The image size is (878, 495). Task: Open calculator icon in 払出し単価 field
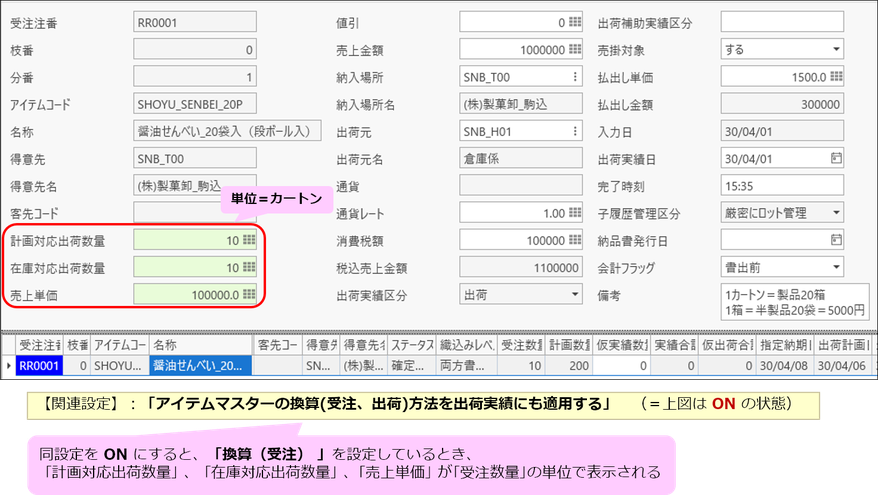pyautogui.click(x=837, y=77)
